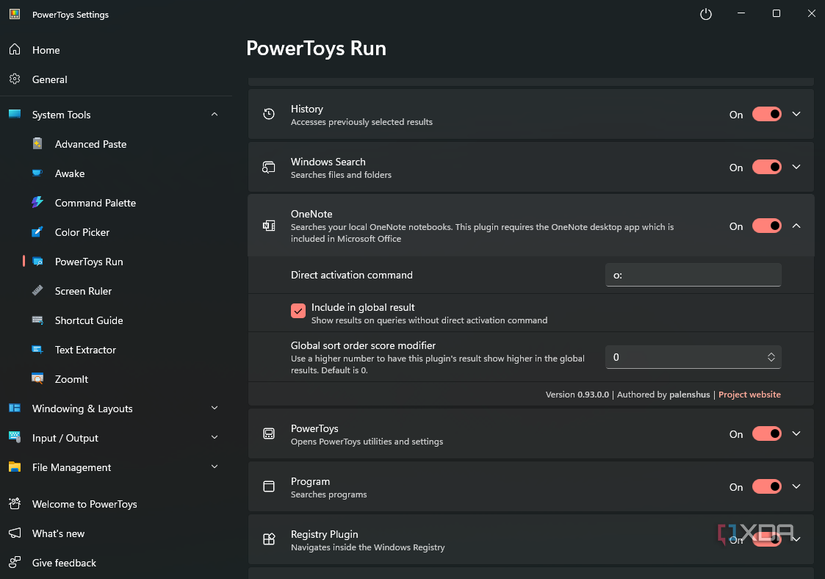
Task: Disable the Windows Search plugin switch
Action: (767, 167)
